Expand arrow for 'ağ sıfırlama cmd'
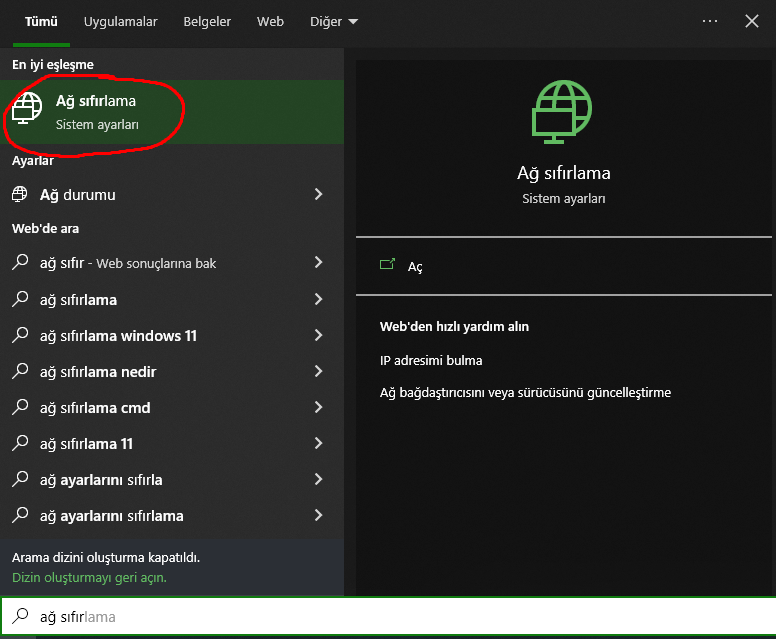 (x=319, y=407)
